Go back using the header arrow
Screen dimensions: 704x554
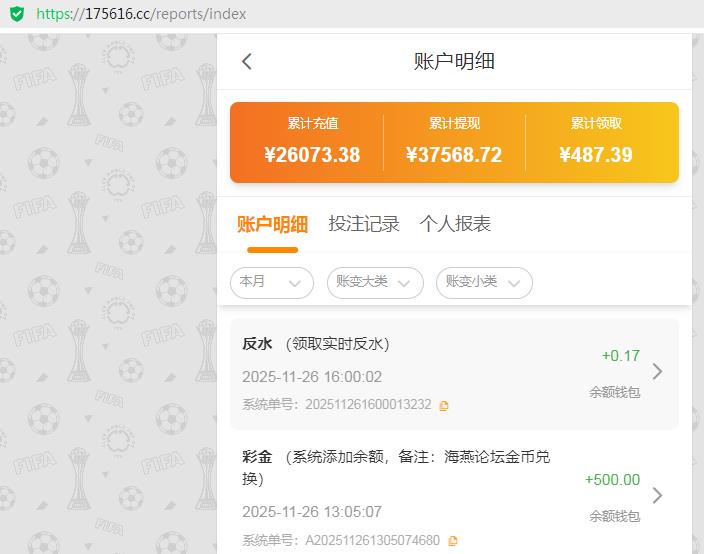coord(247,61)
